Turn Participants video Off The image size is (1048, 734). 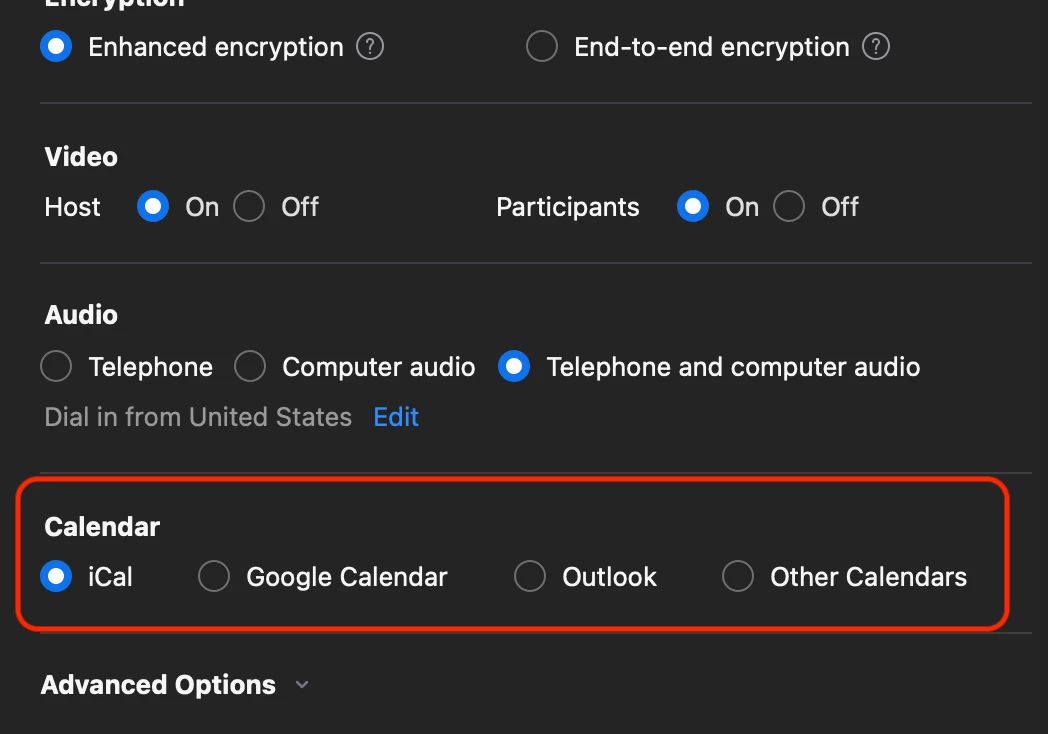pos(789,207)
